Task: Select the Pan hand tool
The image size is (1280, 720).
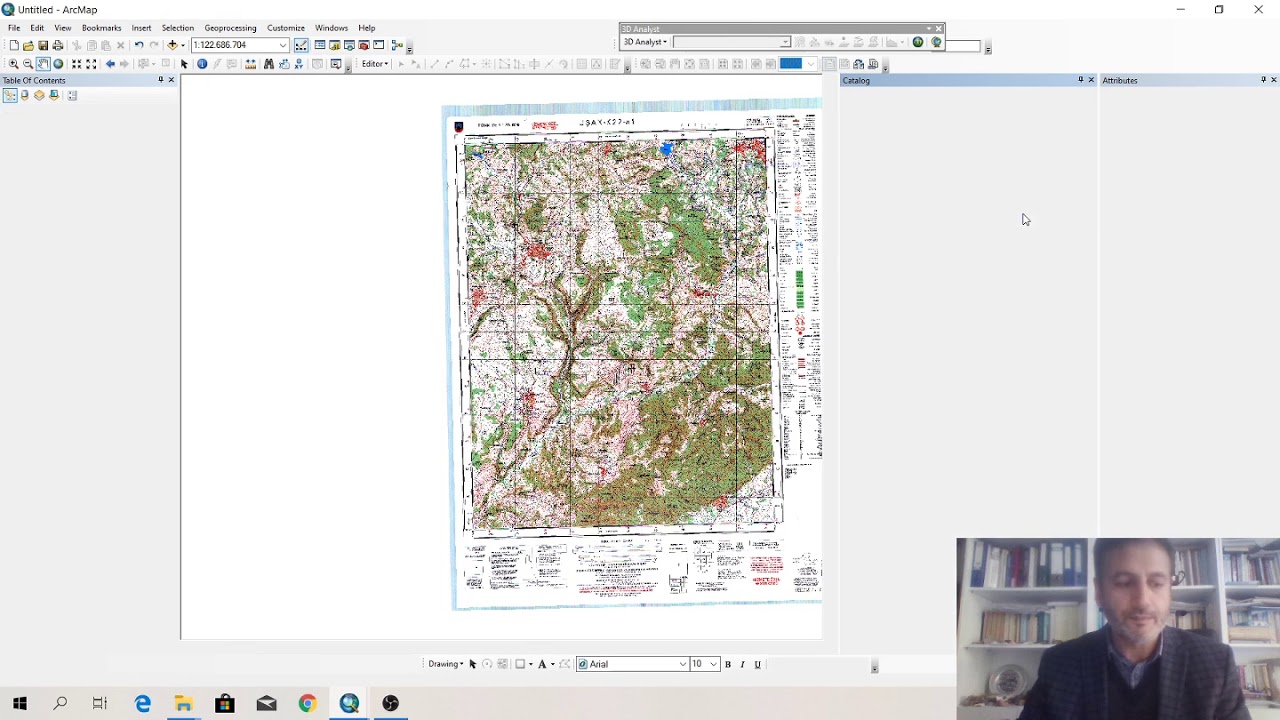Action: 43,64
